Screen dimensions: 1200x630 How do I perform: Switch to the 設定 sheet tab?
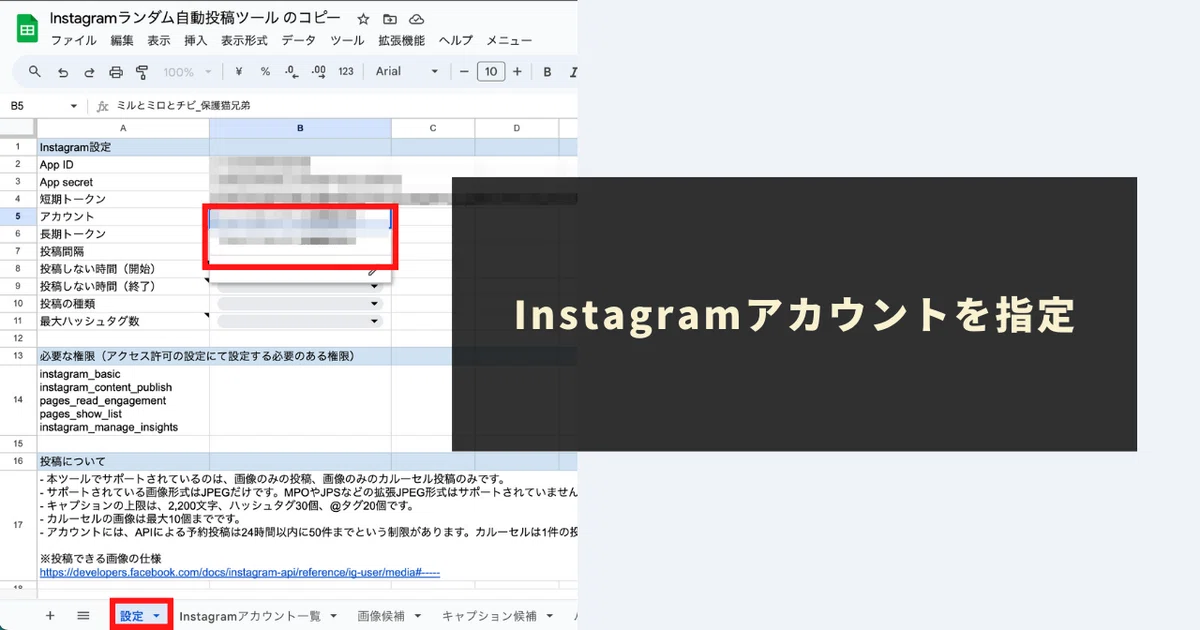pos(132,616)
